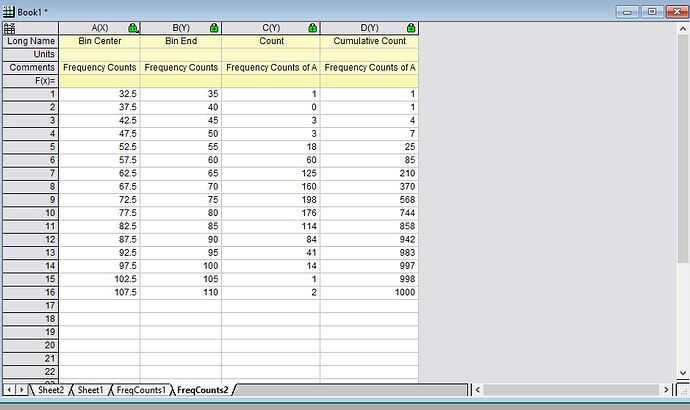Open the FreqCounts1 sheet tab
The height and width of the screenshot is (410, 690).
coord(141,390)
